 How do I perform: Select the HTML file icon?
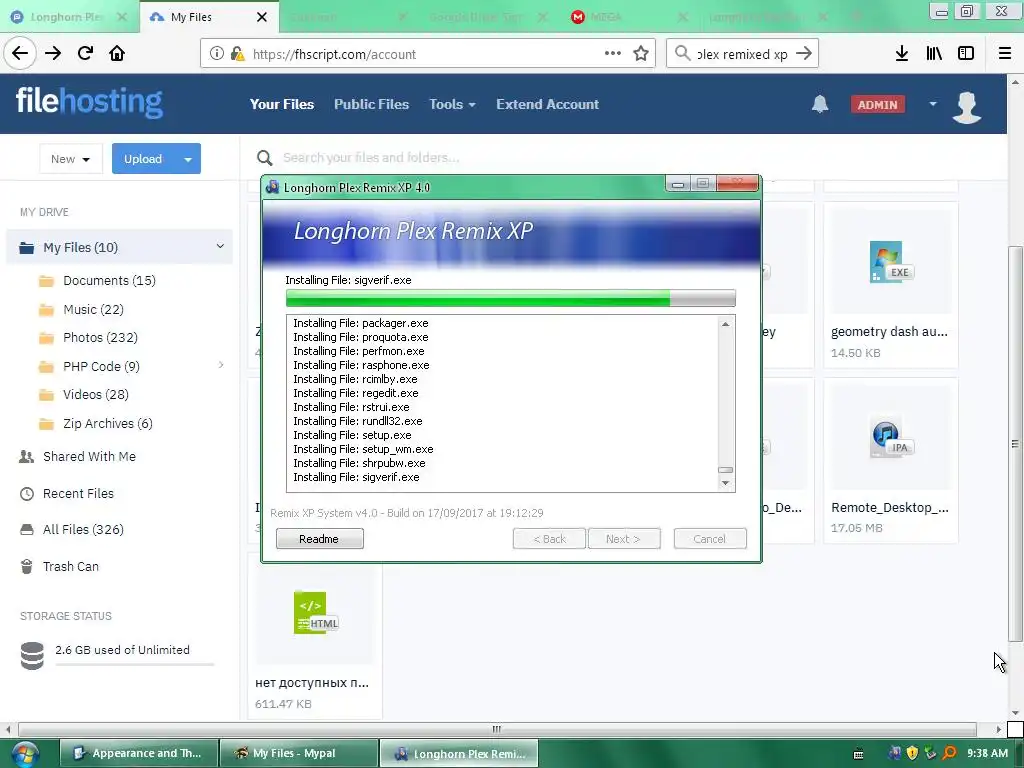[x=315, y=613]
